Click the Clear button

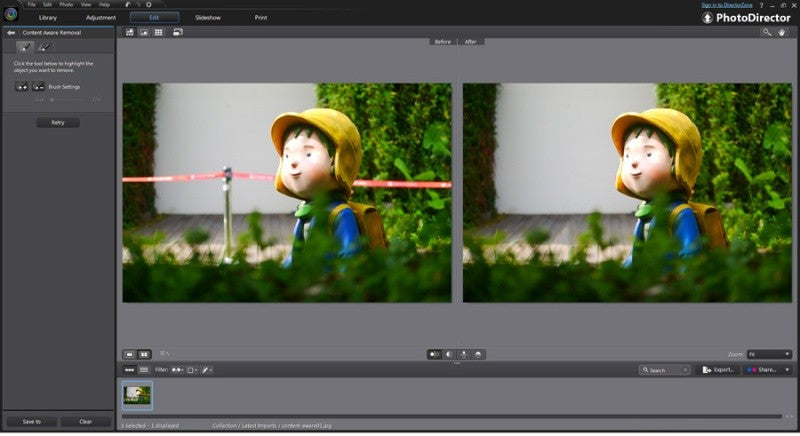click(86, 422)
